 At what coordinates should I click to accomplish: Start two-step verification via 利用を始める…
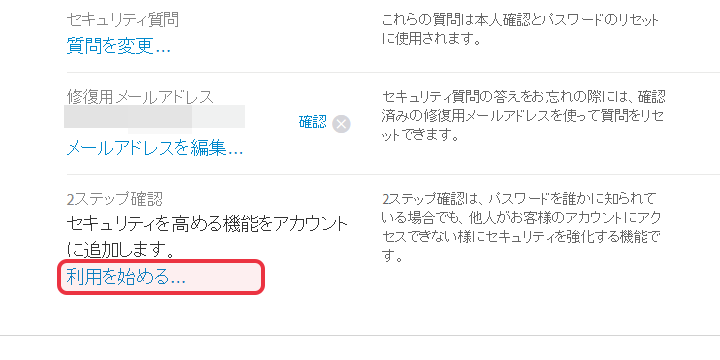pos(126,277)
